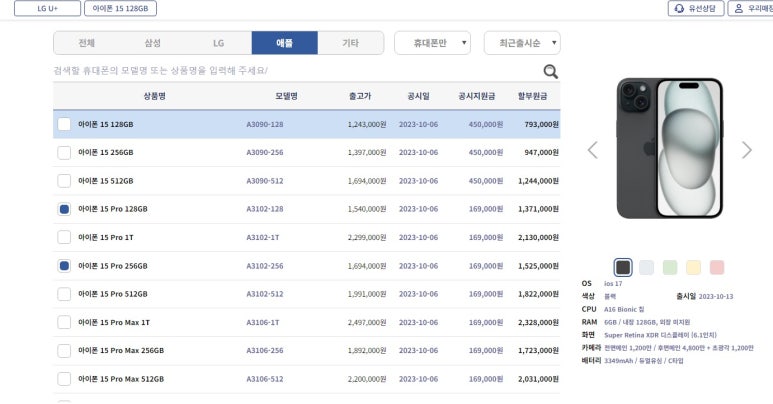773x404 pixels.
Task: Click the A16 Bionic 칩 CPU value
Action: 624,309
